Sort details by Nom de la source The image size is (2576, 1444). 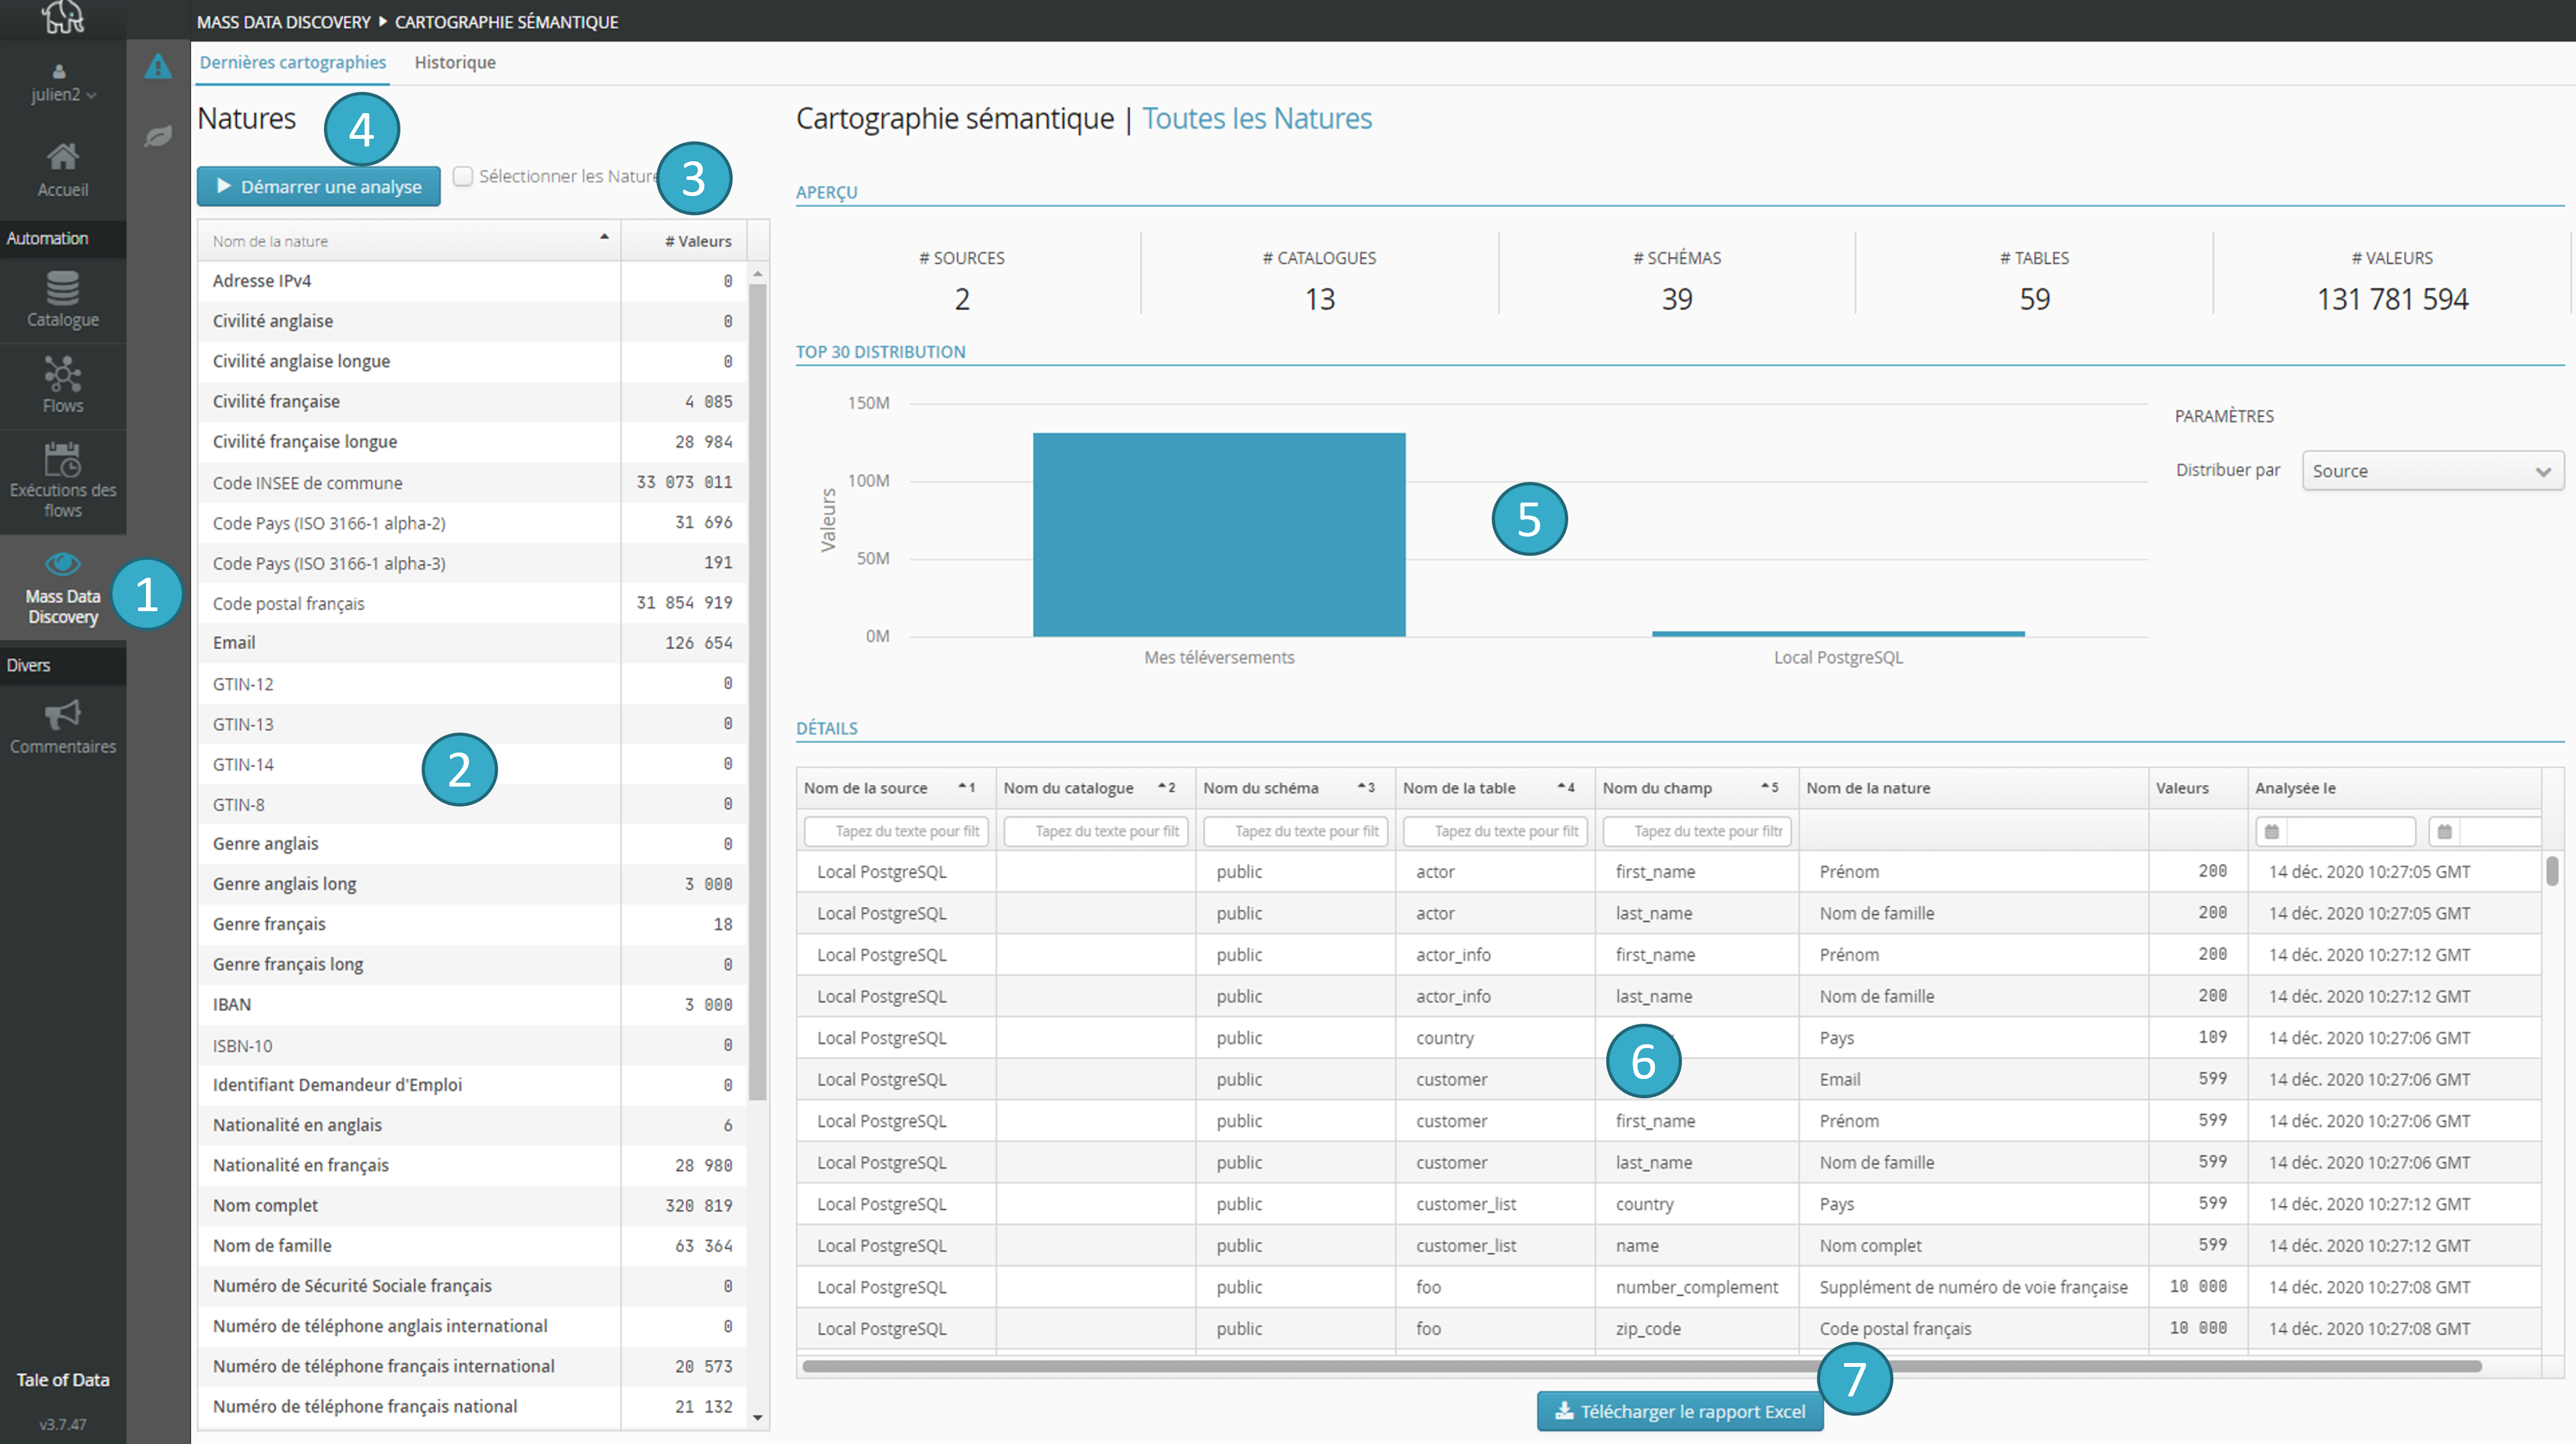coord(895,788)
